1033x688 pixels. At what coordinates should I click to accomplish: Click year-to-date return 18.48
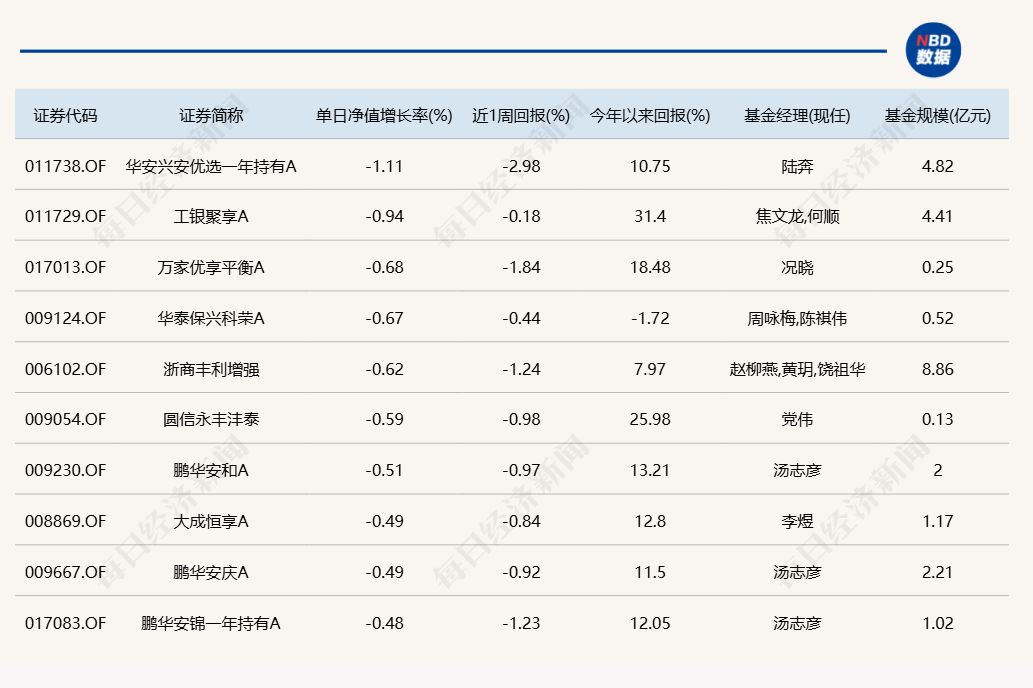pos(650,267)
